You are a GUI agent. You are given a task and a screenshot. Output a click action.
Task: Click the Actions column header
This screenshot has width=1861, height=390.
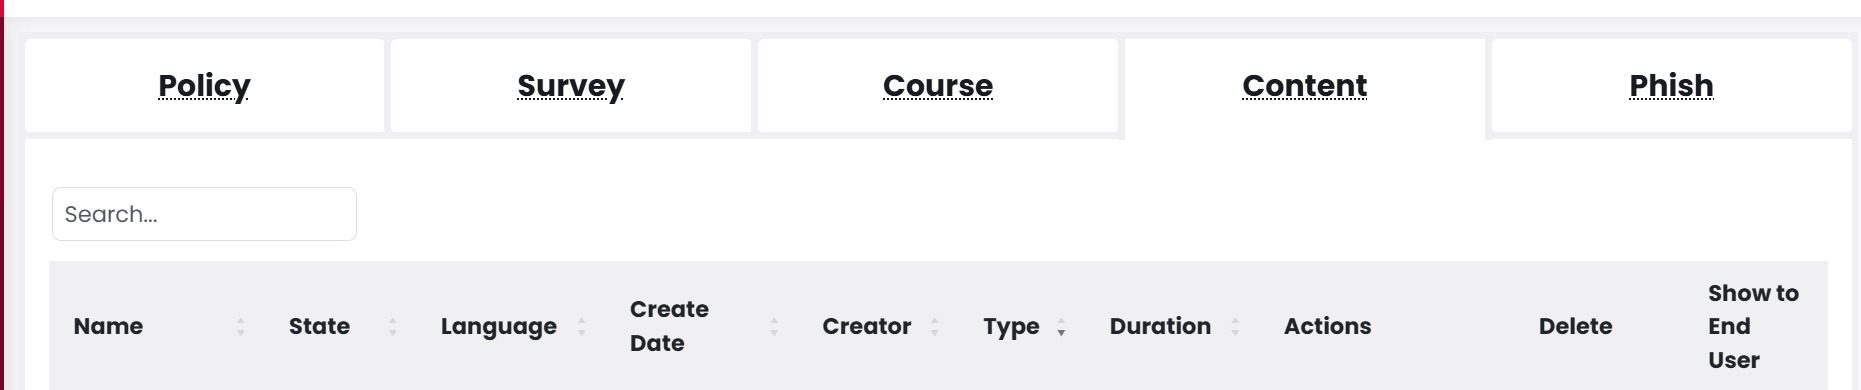(1328, 326)
